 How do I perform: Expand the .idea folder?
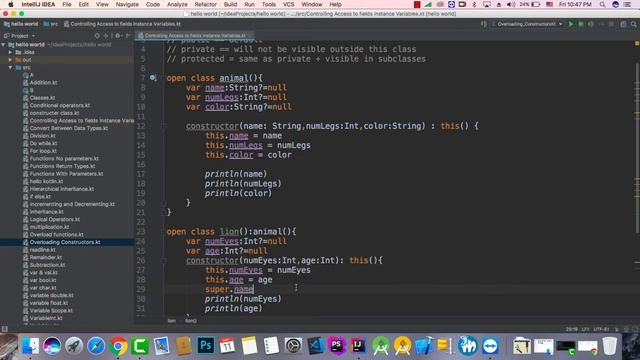pos(10,52)
